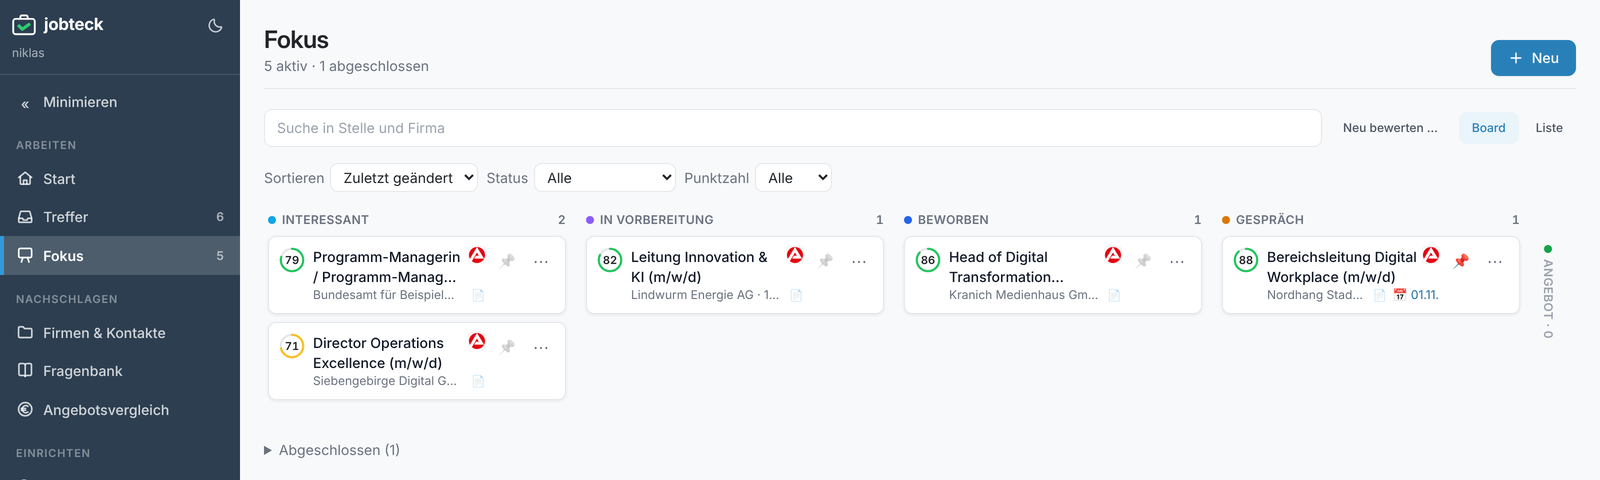Pin the Head of Digital Transformation card

tap(1144, 261)
